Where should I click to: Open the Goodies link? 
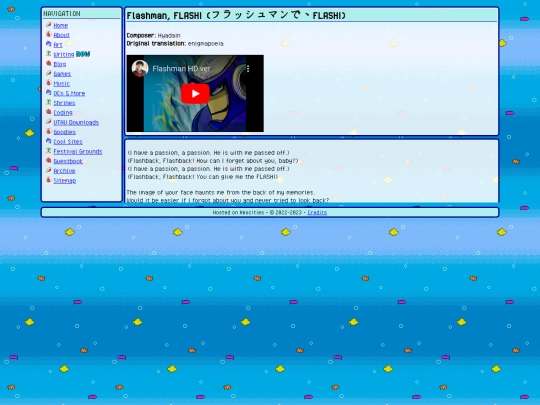tap(64, 132)
